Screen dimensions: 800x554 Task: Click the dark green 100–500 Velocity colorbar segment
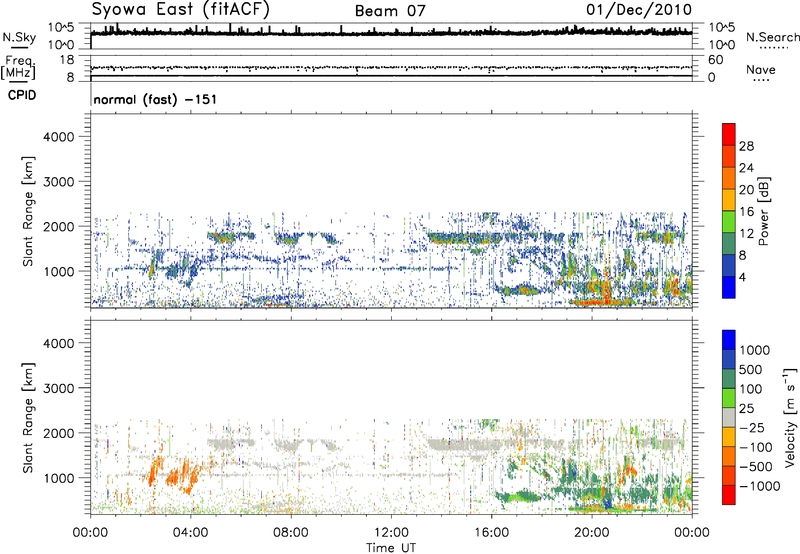729,379
